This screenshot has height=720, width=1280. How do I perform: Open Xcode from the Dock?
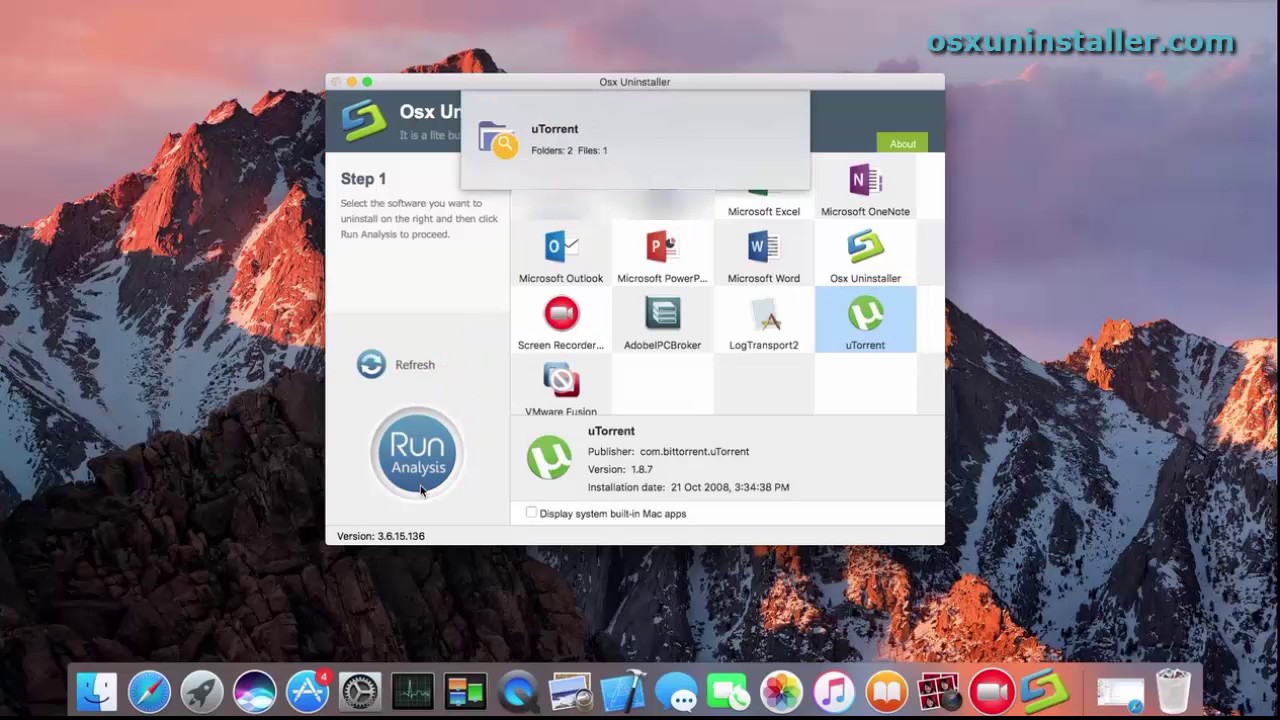pos(623,692)
